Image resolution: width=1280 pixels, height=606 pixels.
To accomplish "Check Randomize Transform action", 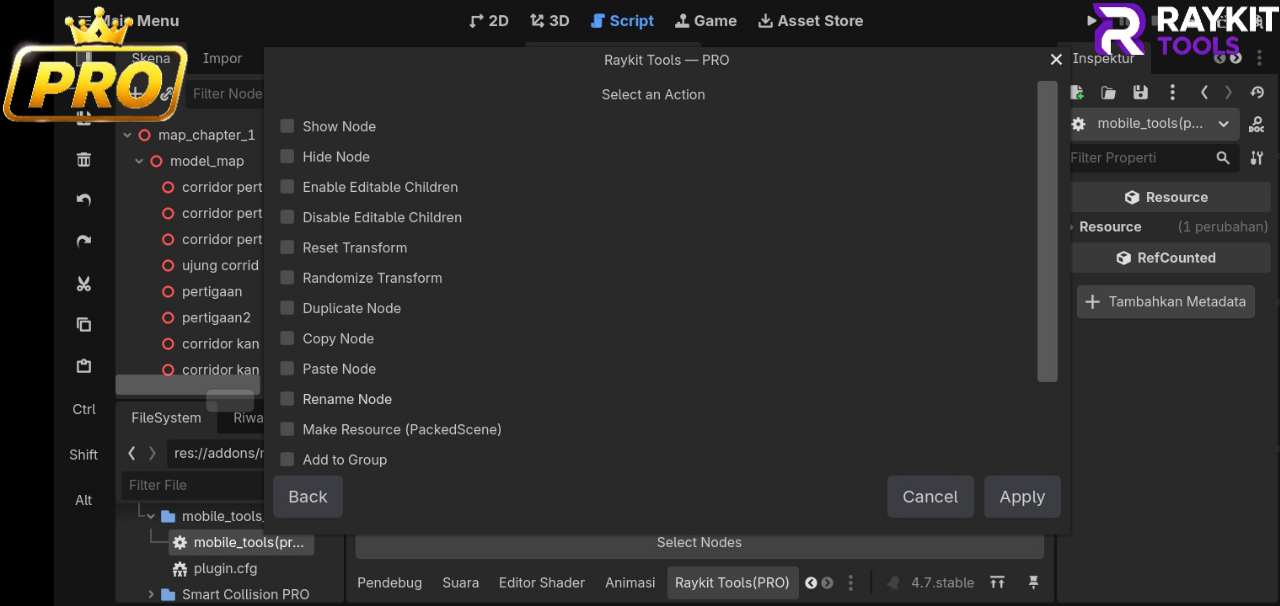I will click(x=287, y=277).
